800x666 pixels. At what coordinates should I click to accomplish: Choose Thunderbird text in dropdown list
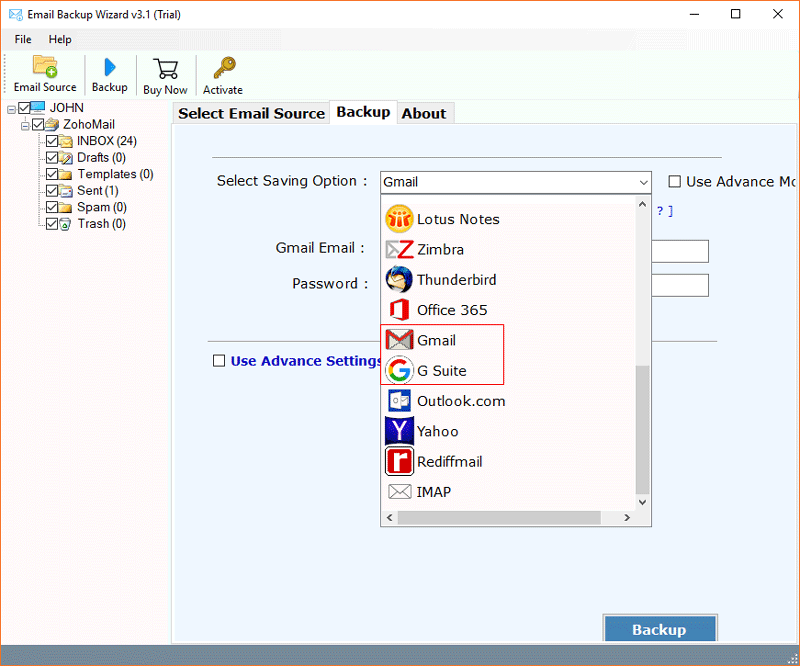(457, 280)
